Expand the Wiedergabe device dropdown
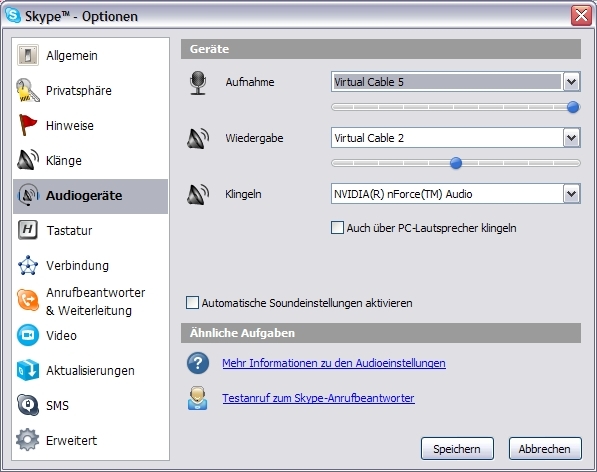The height and width of the screenshot is (472, 597). [571, 137]
